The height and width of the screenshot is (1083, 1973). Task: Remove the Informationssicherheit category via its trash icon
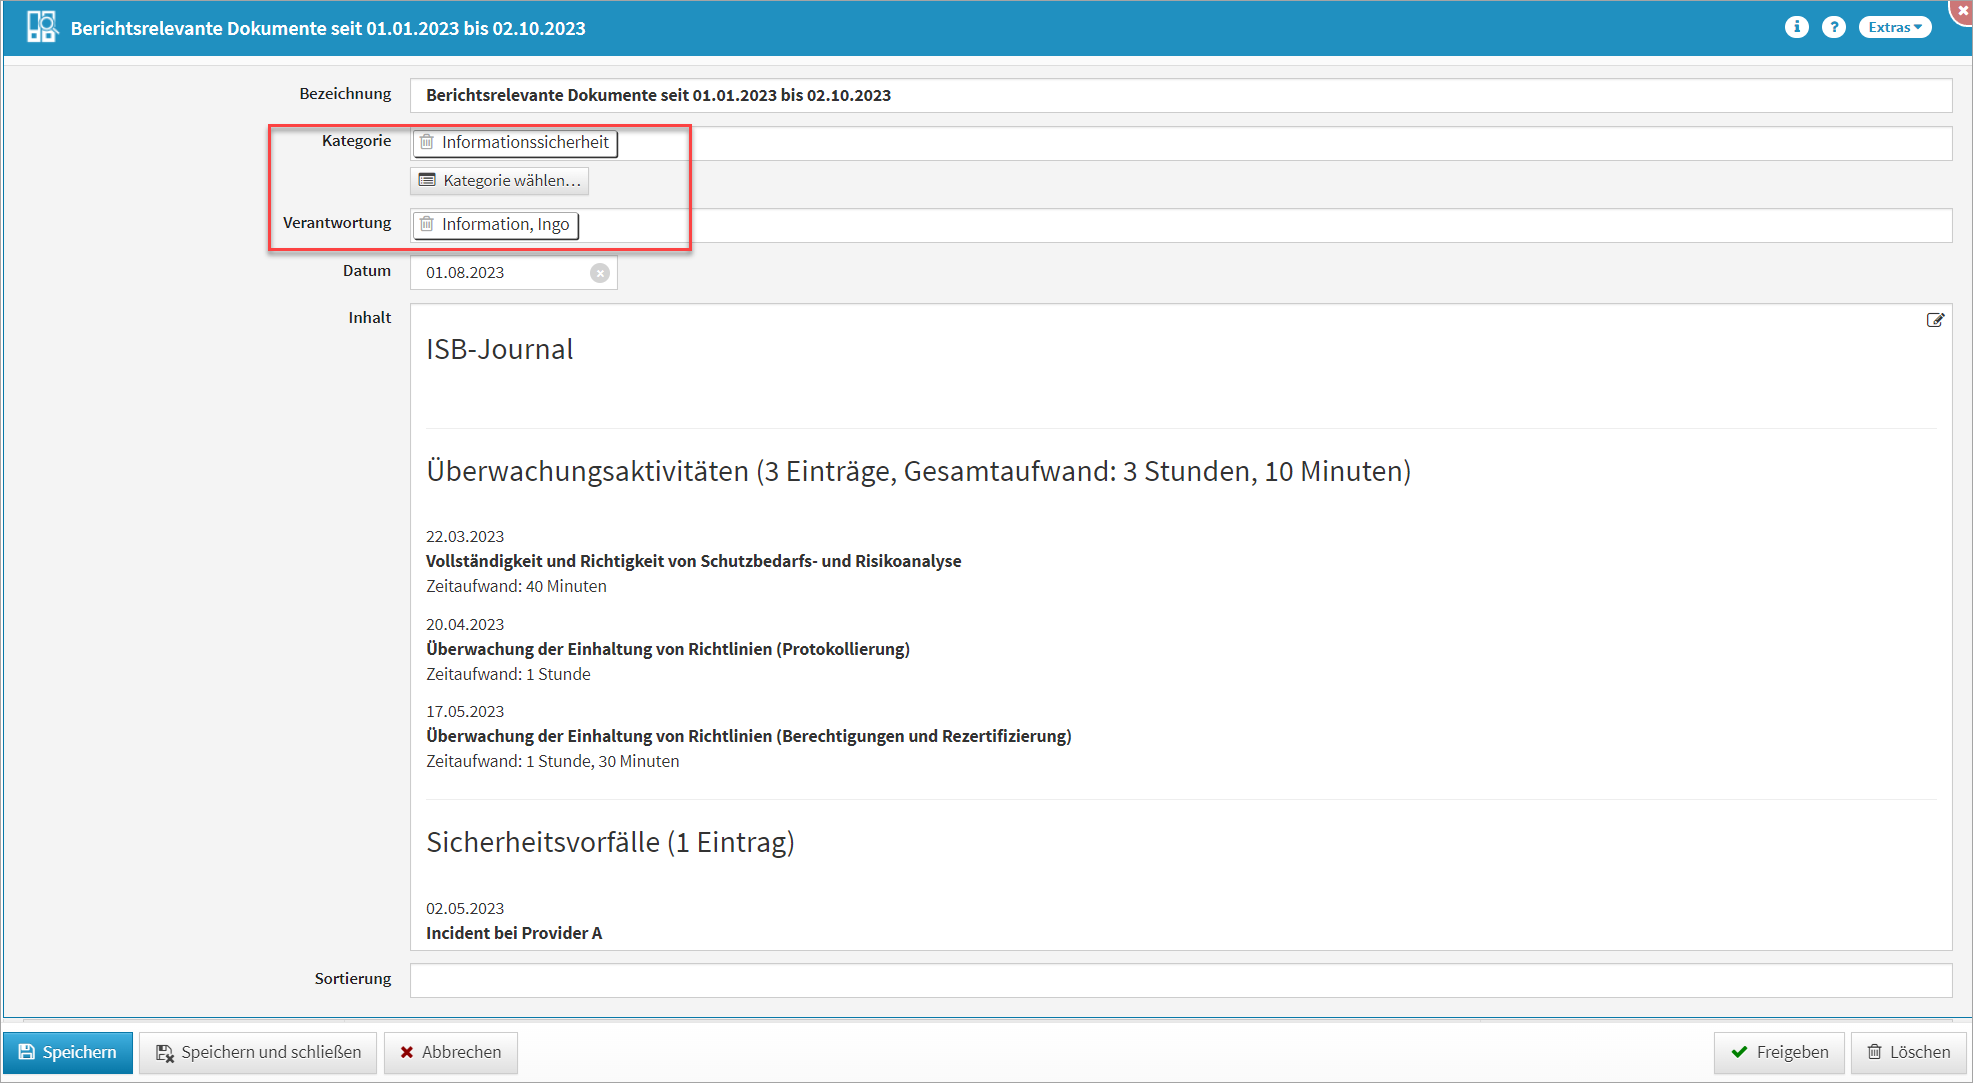click(x=427, y=142)
